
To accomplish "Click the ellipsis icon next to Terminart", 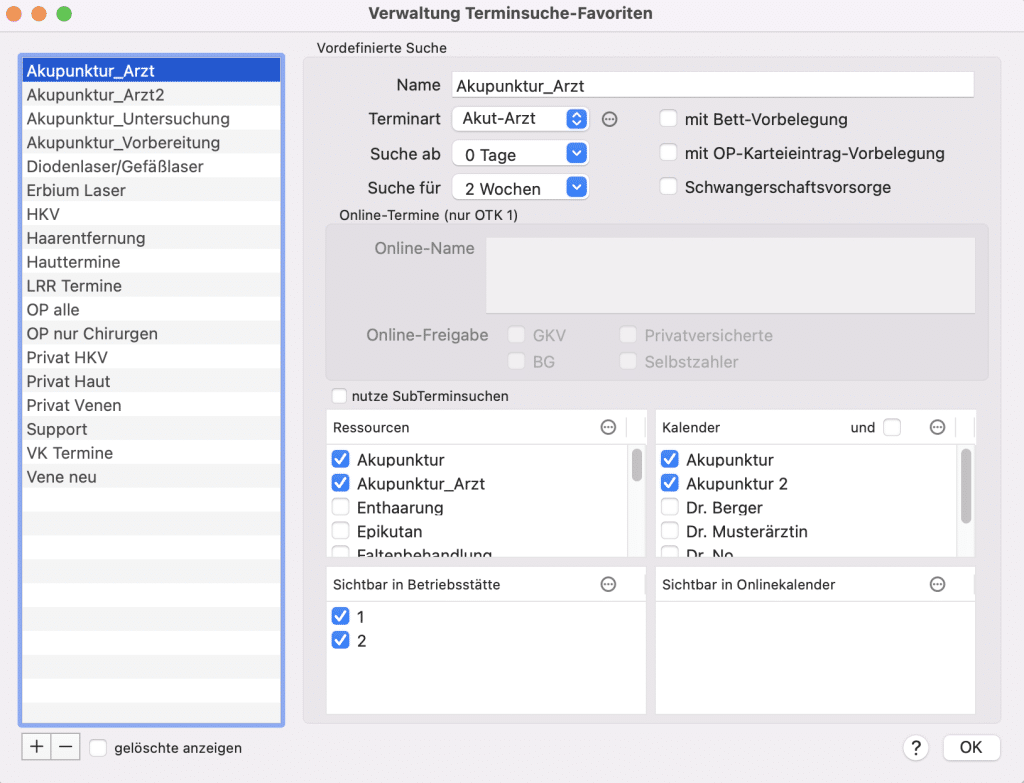I will pos(609,120).
